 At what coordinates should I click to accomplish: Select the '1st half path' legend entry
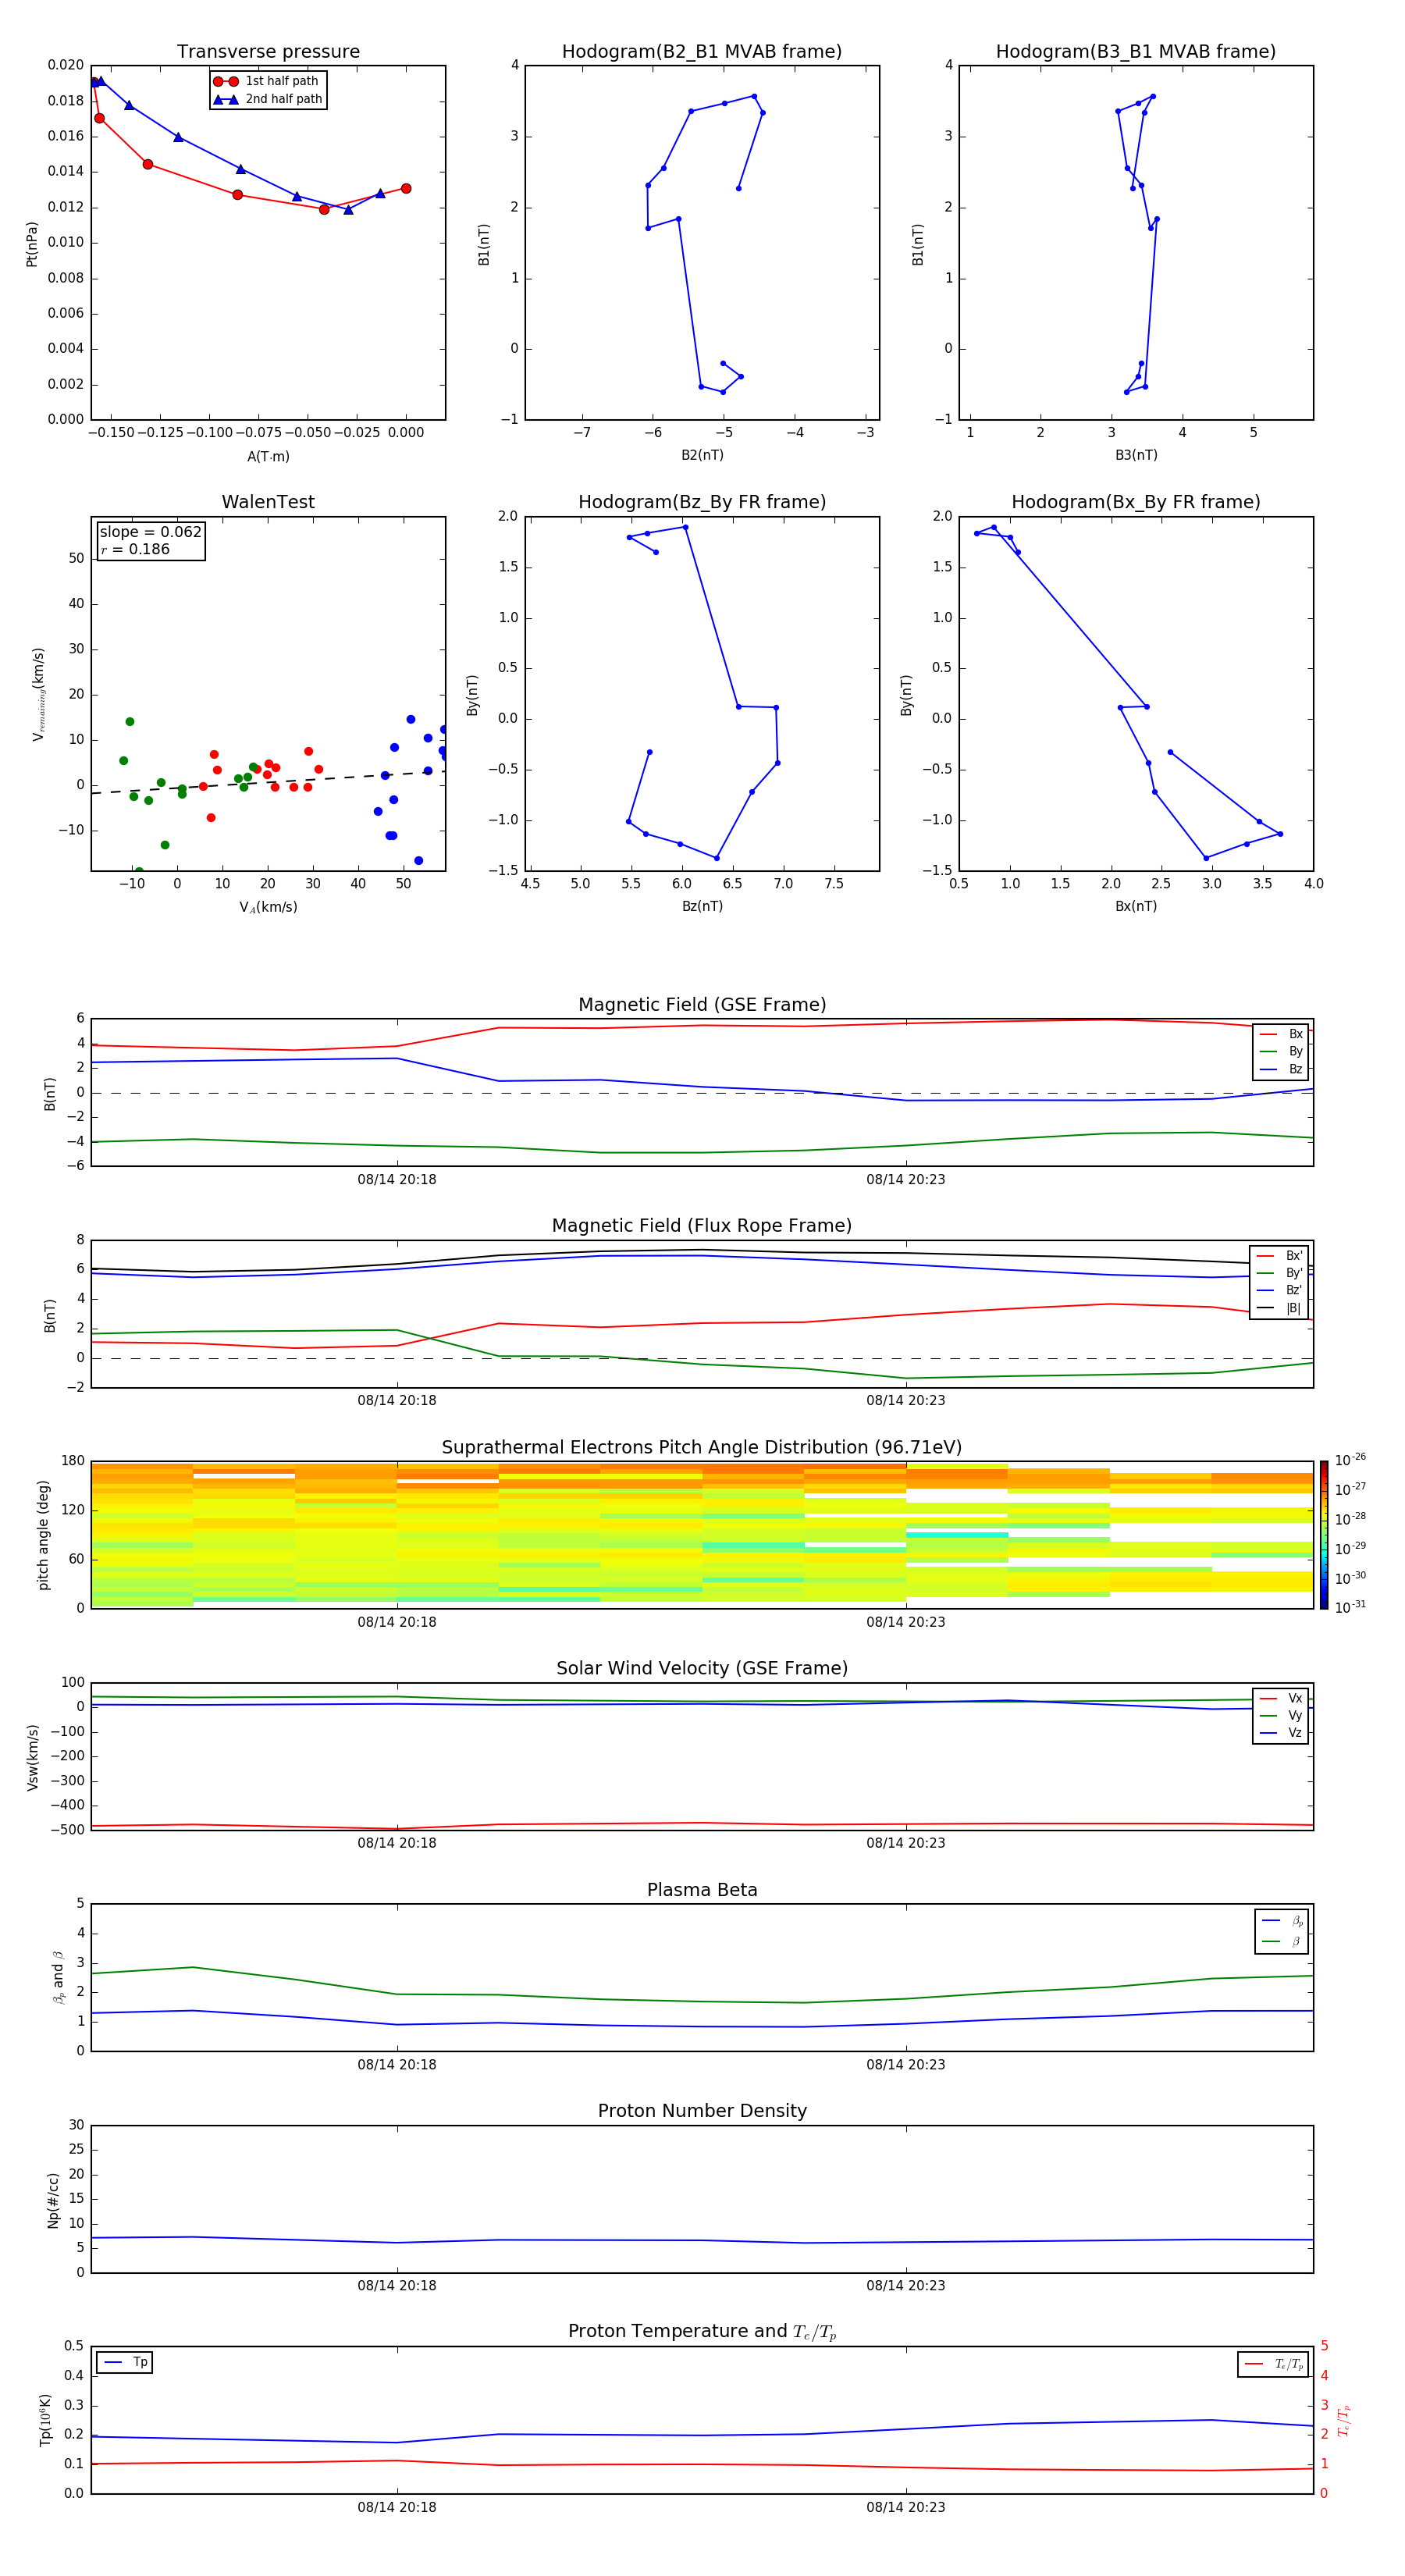click(267, 81)
